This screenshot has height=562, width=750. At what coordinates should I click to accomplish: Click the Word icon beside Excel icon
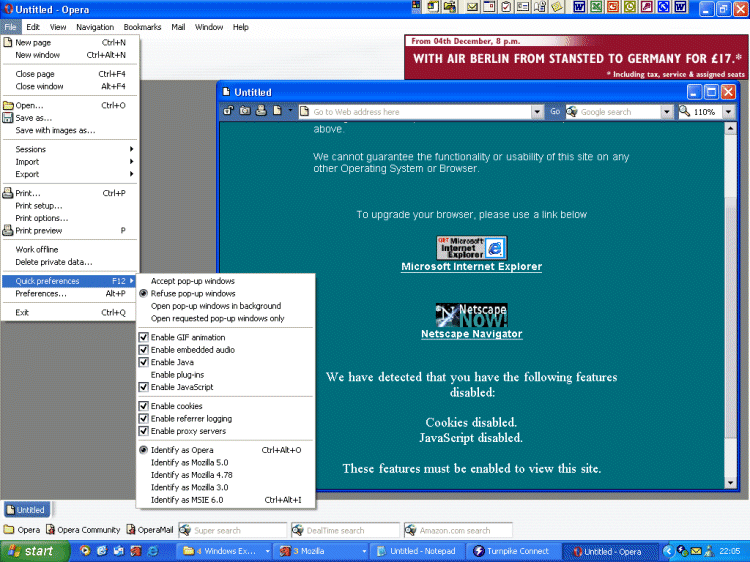(579, 7)
